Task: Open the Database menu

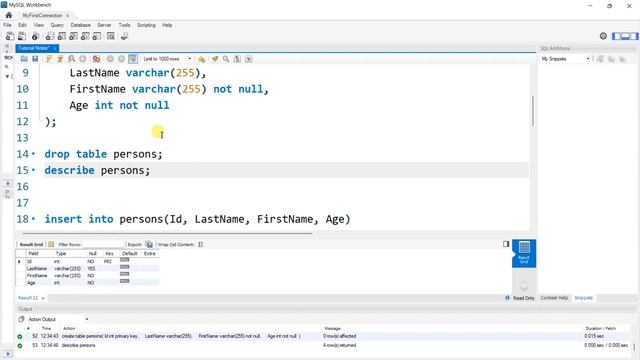Action: (80, 25)
